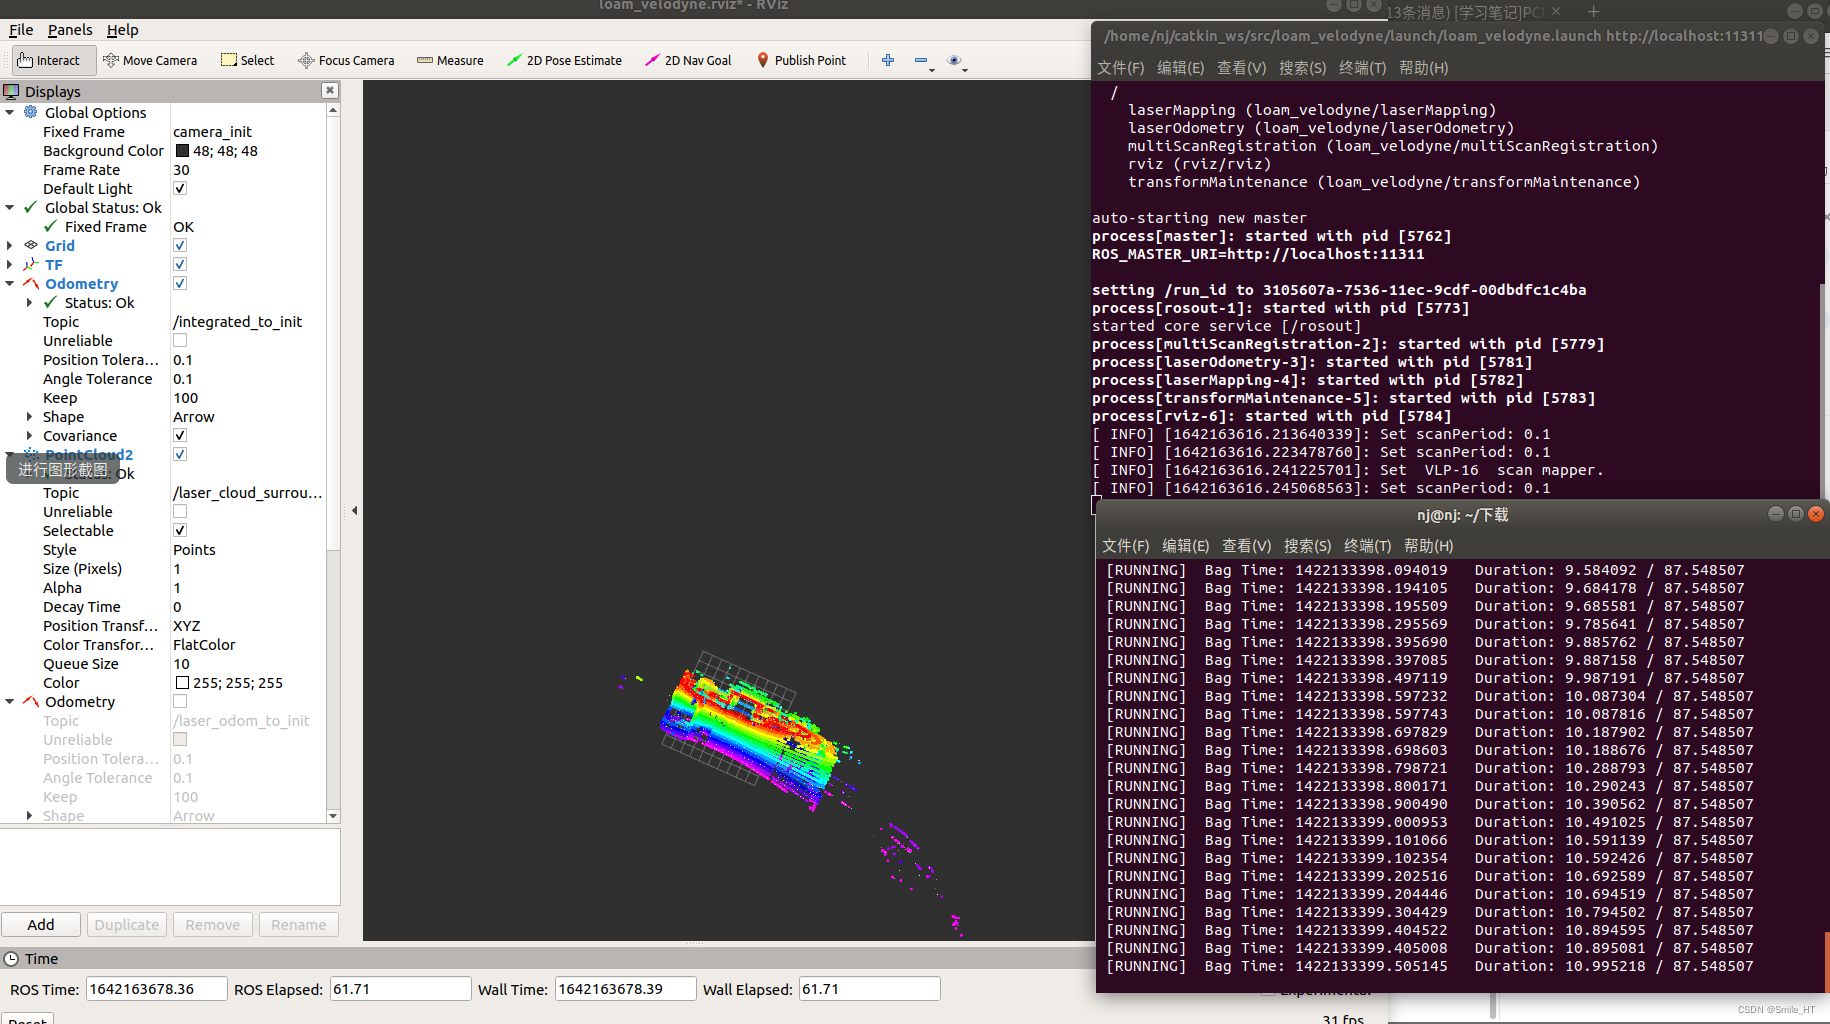The height and width of the screenshot is (1024, 1830).
Task: Toggle the Covariance checkbox
Action: (x=180, y=435)
